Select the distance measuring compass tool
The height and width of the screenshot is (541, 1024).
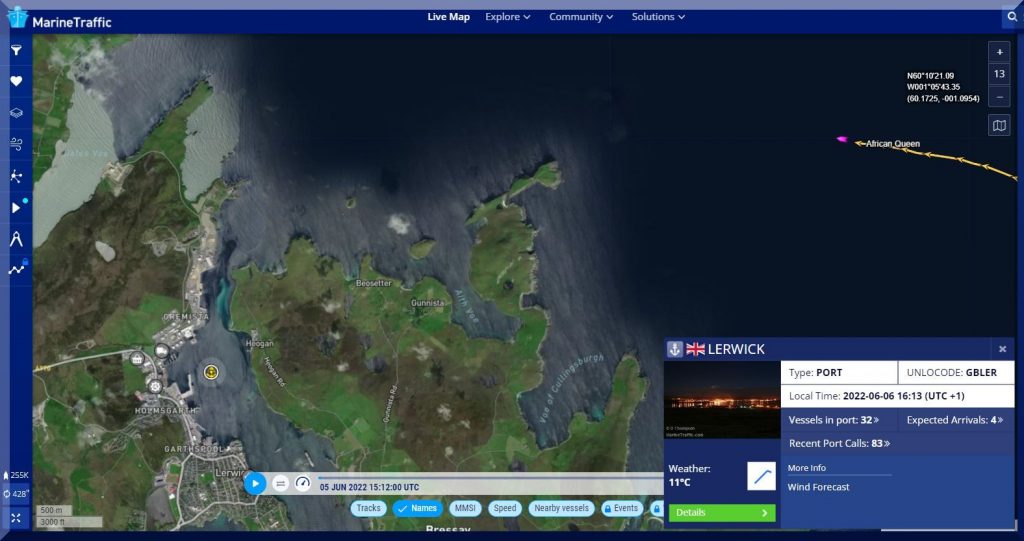[x=16, y=238]
